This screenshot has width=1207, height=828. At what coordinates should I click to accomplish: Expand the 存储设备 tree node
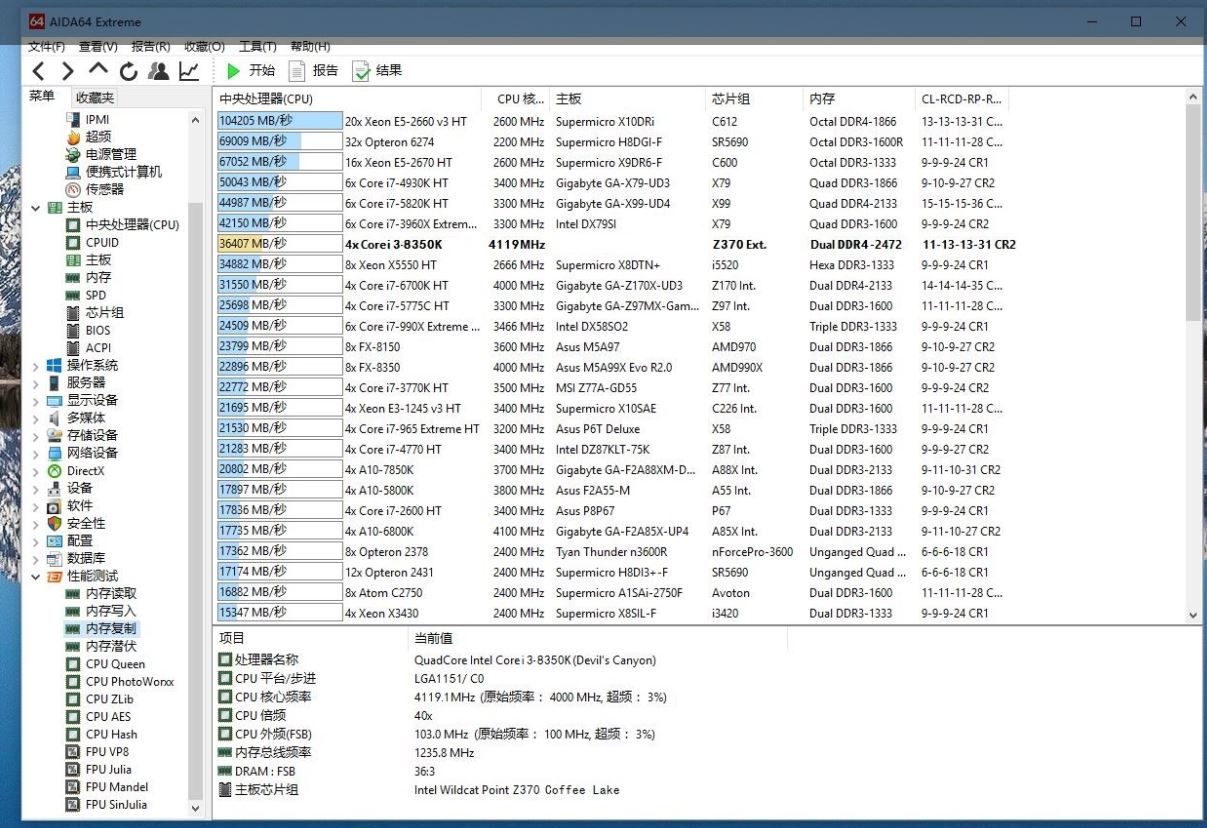click(x=36, y=436)
